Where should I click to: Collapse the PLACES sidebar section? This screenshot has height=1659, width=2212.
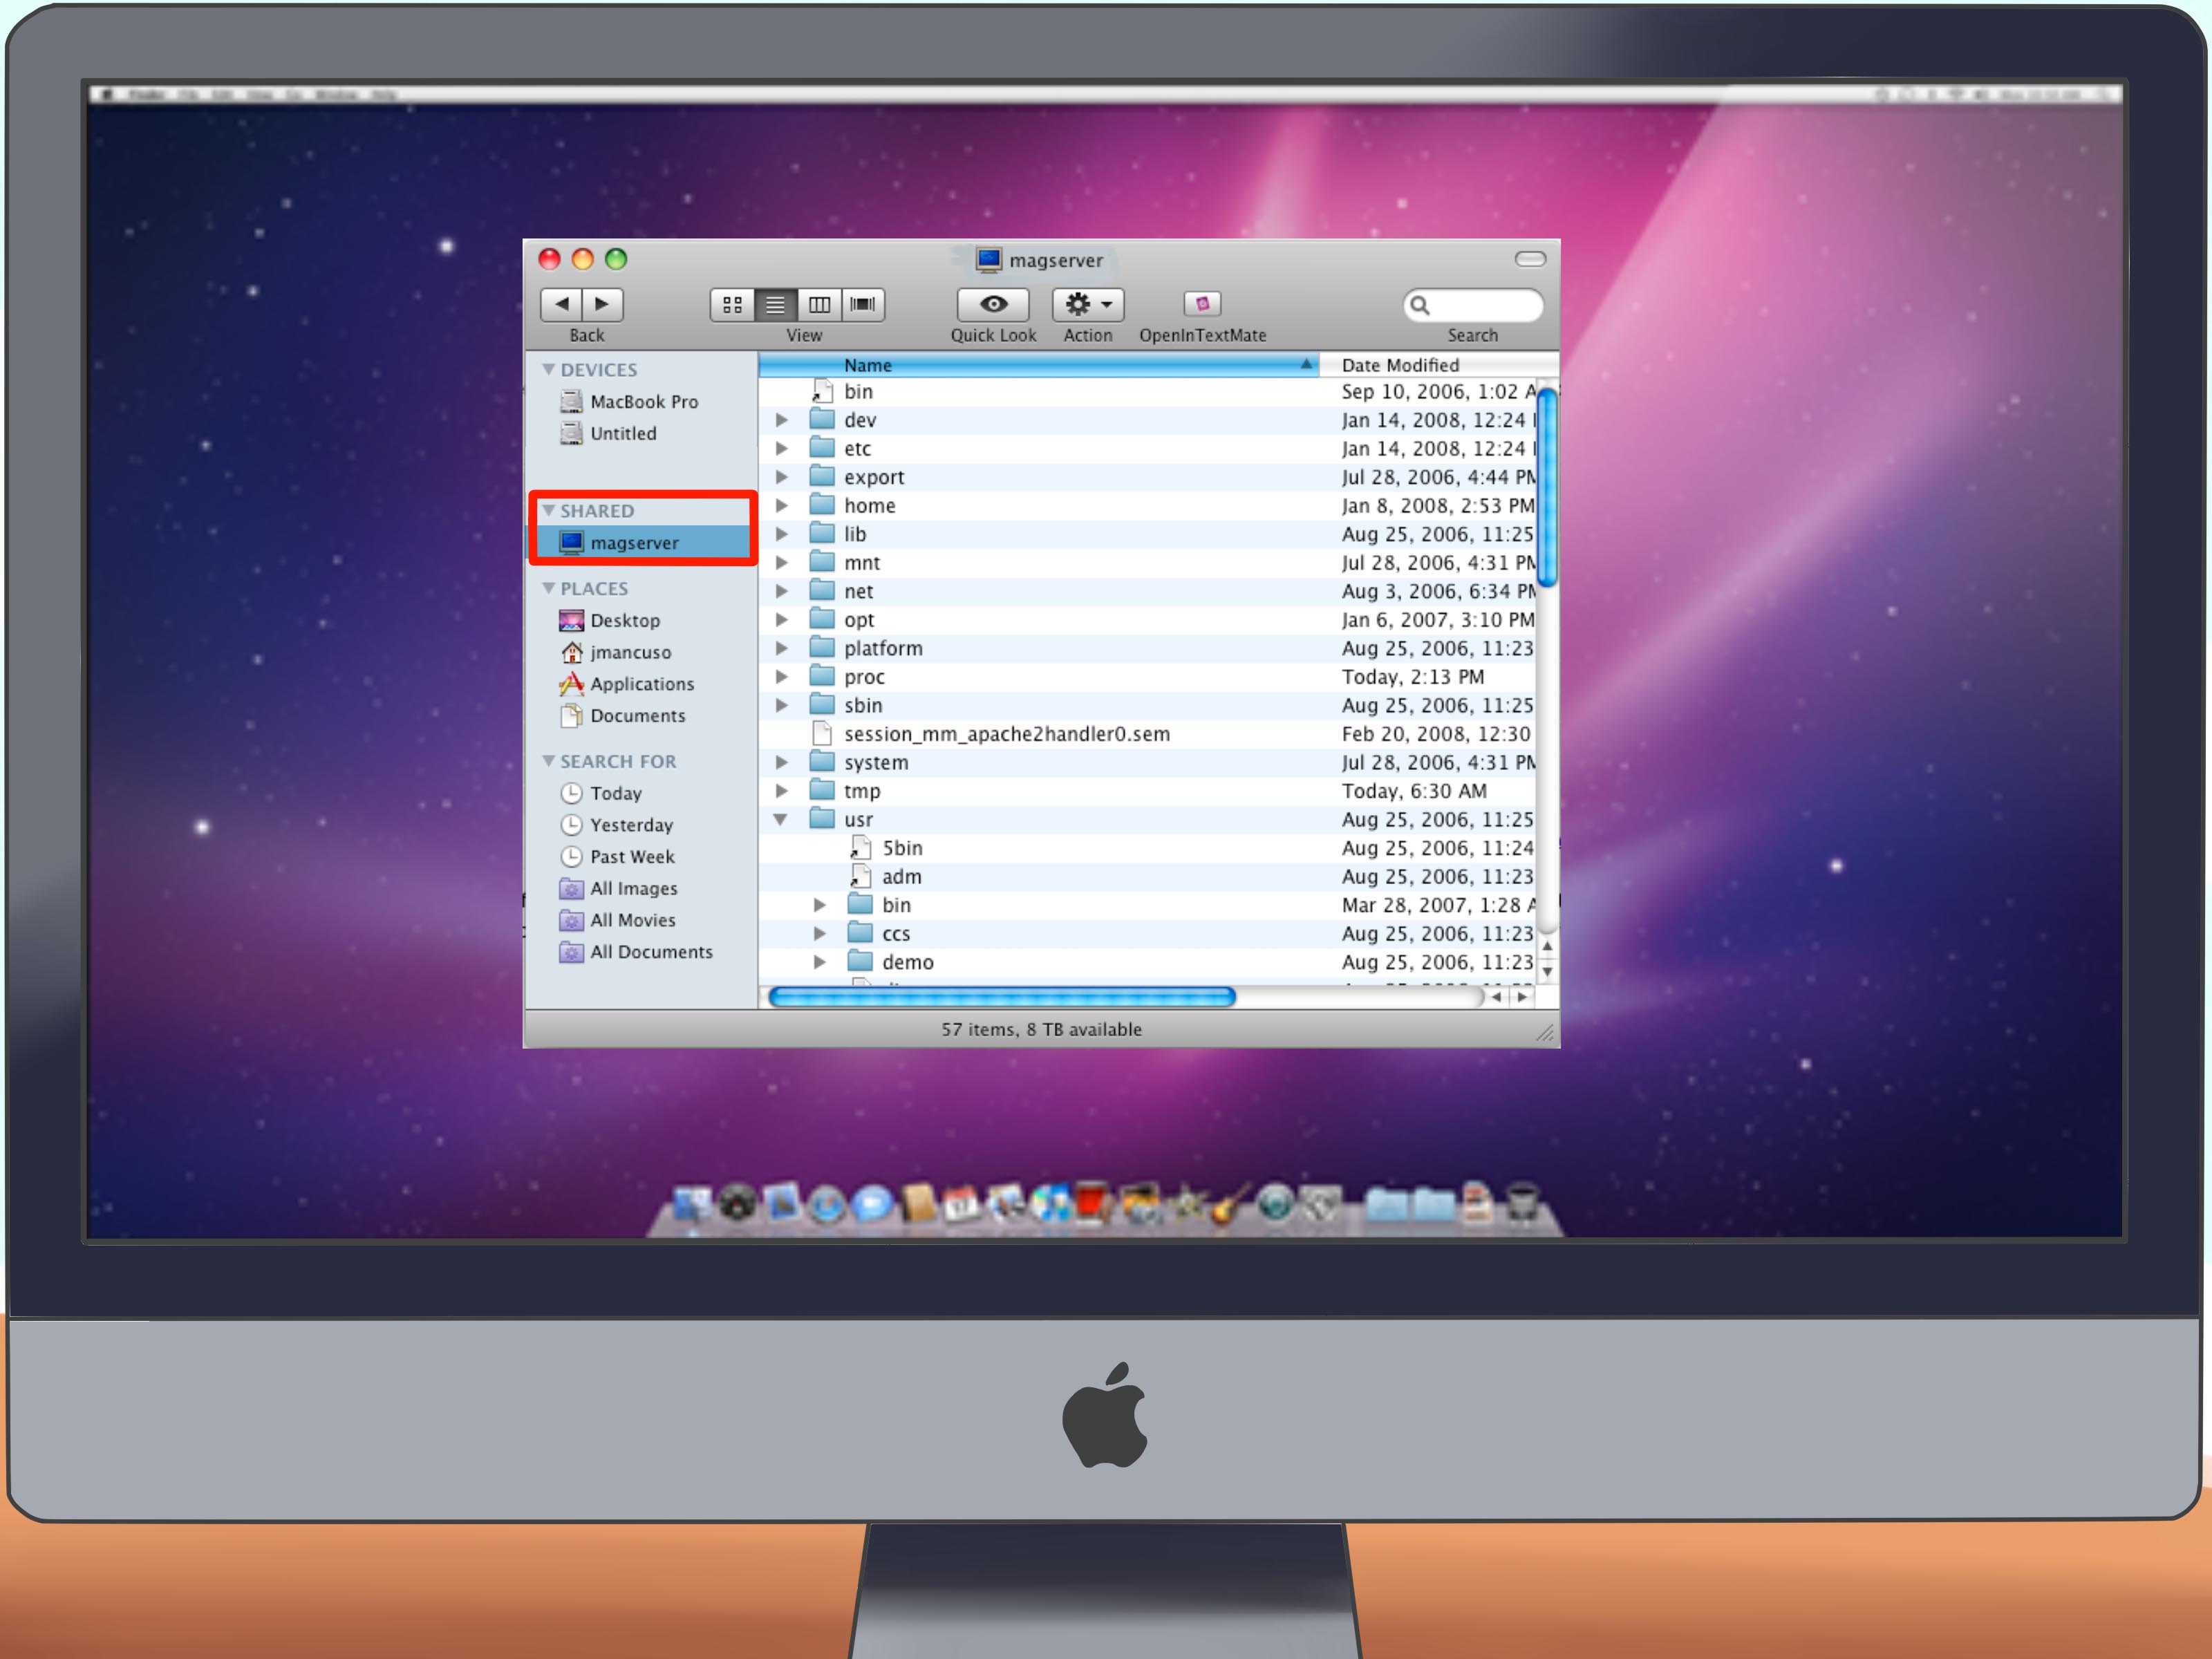548,589
